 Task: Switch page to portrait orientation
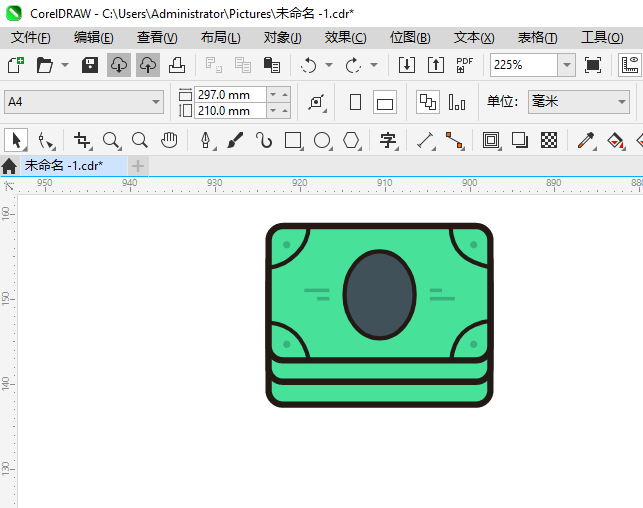tap(355, 102)
